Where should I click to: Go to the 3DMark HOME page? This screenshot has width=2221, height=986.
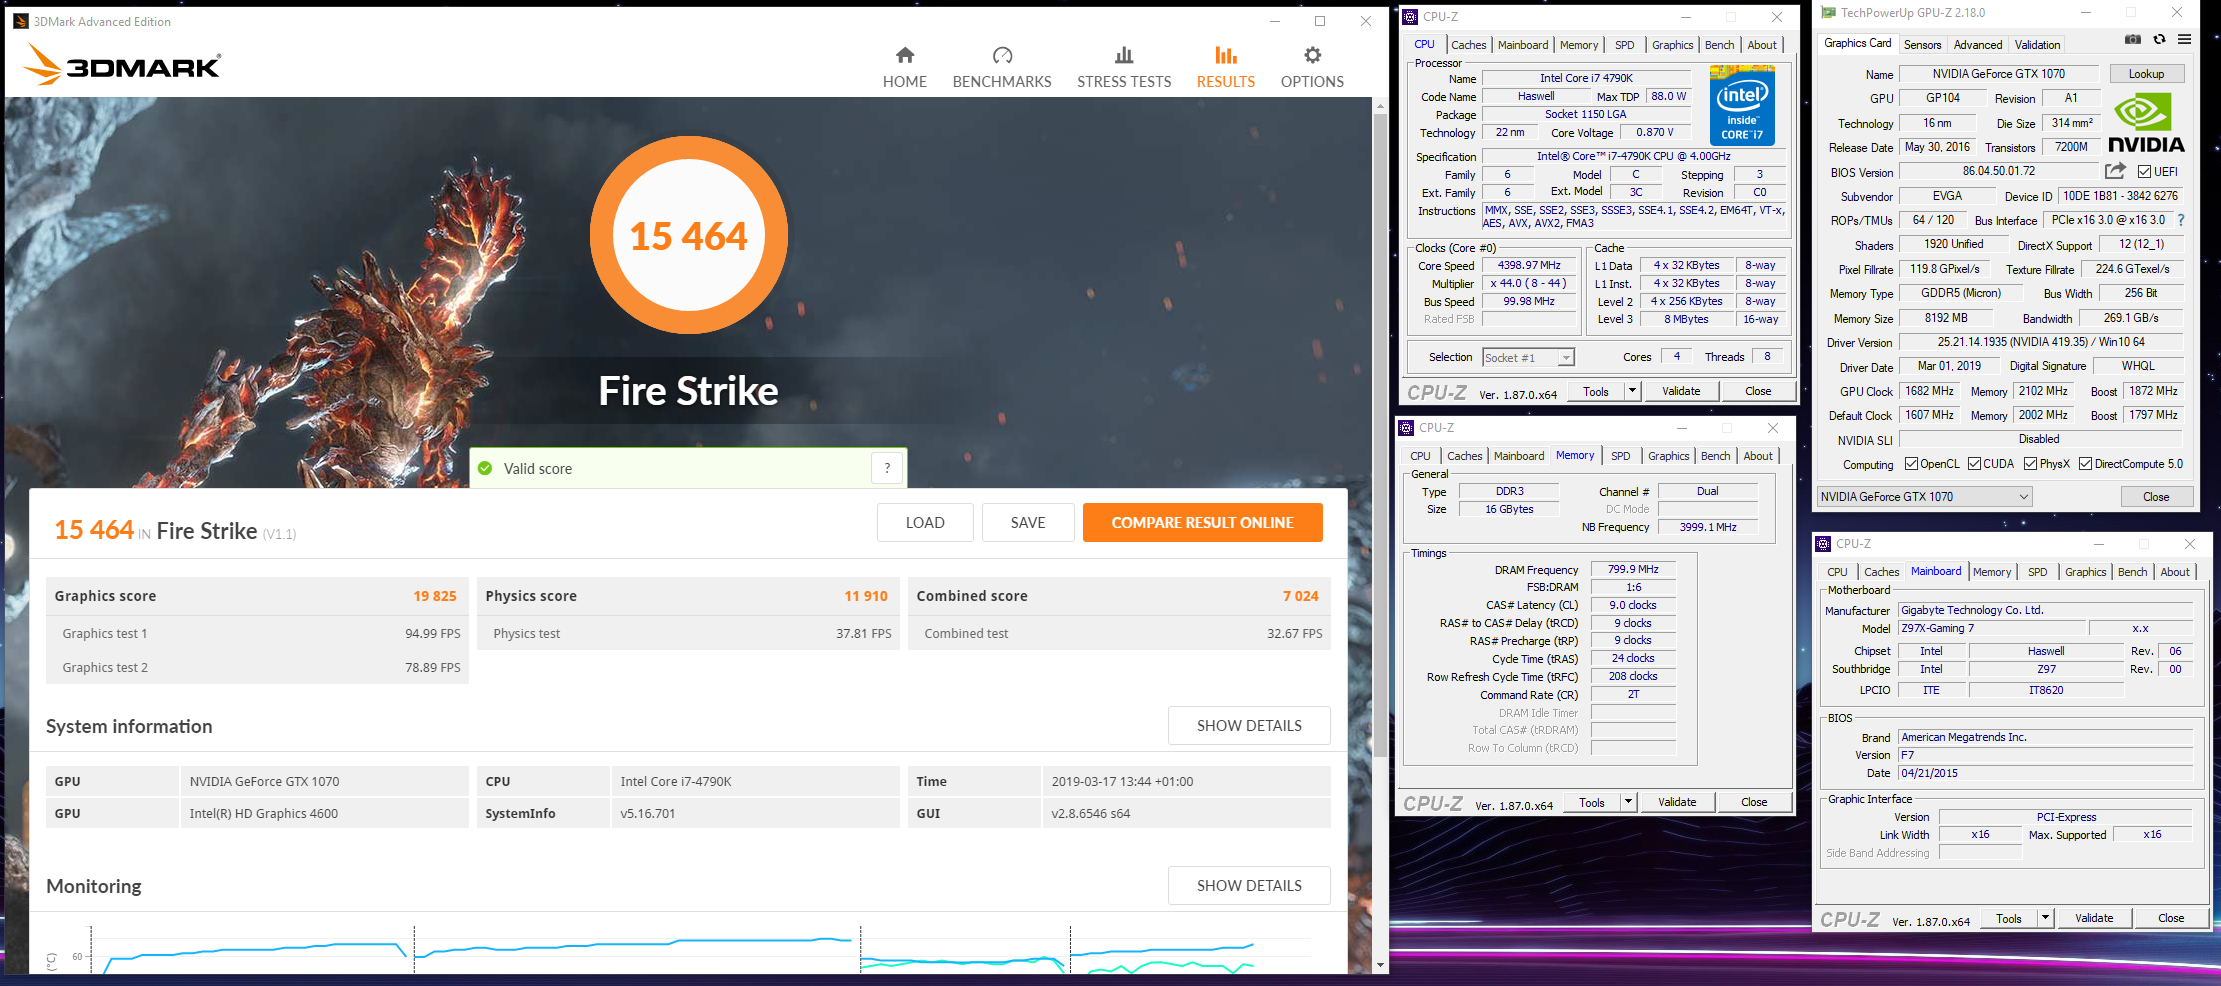click(904, 67)
